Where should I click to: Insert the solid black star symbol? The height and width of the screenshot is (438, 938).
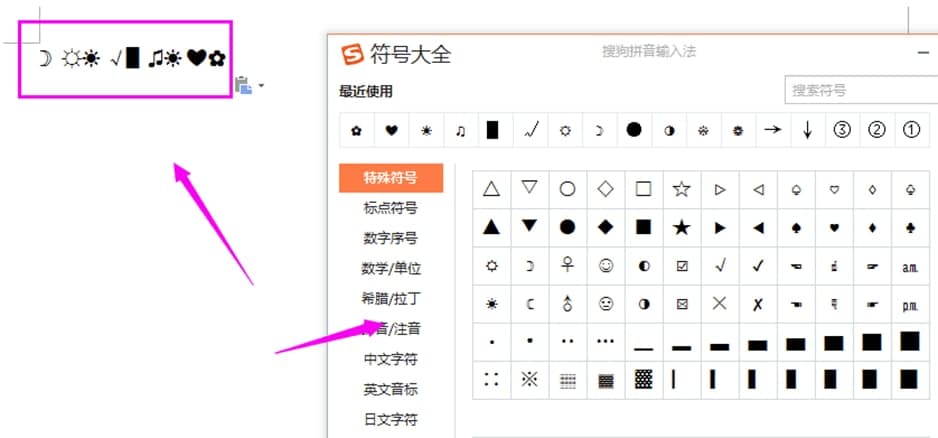(681, 227)
